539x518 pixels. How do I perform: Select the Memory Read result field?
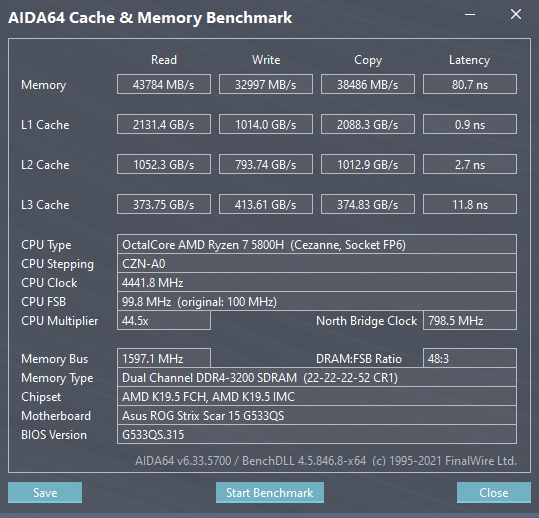(164, 84)
